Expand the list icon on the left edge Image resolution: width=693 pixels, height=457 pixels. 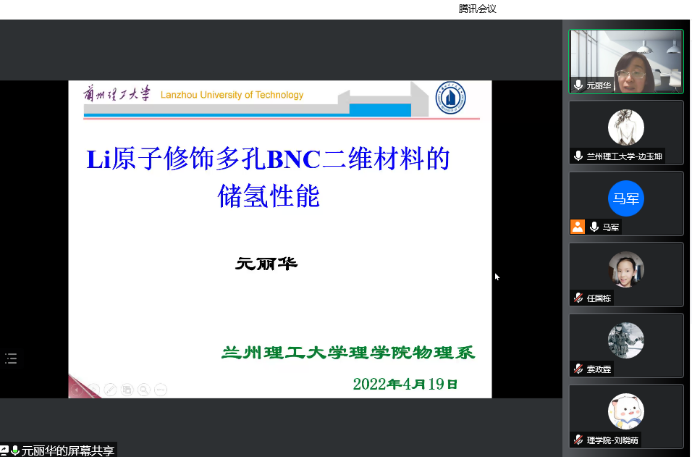click(11, 358)
